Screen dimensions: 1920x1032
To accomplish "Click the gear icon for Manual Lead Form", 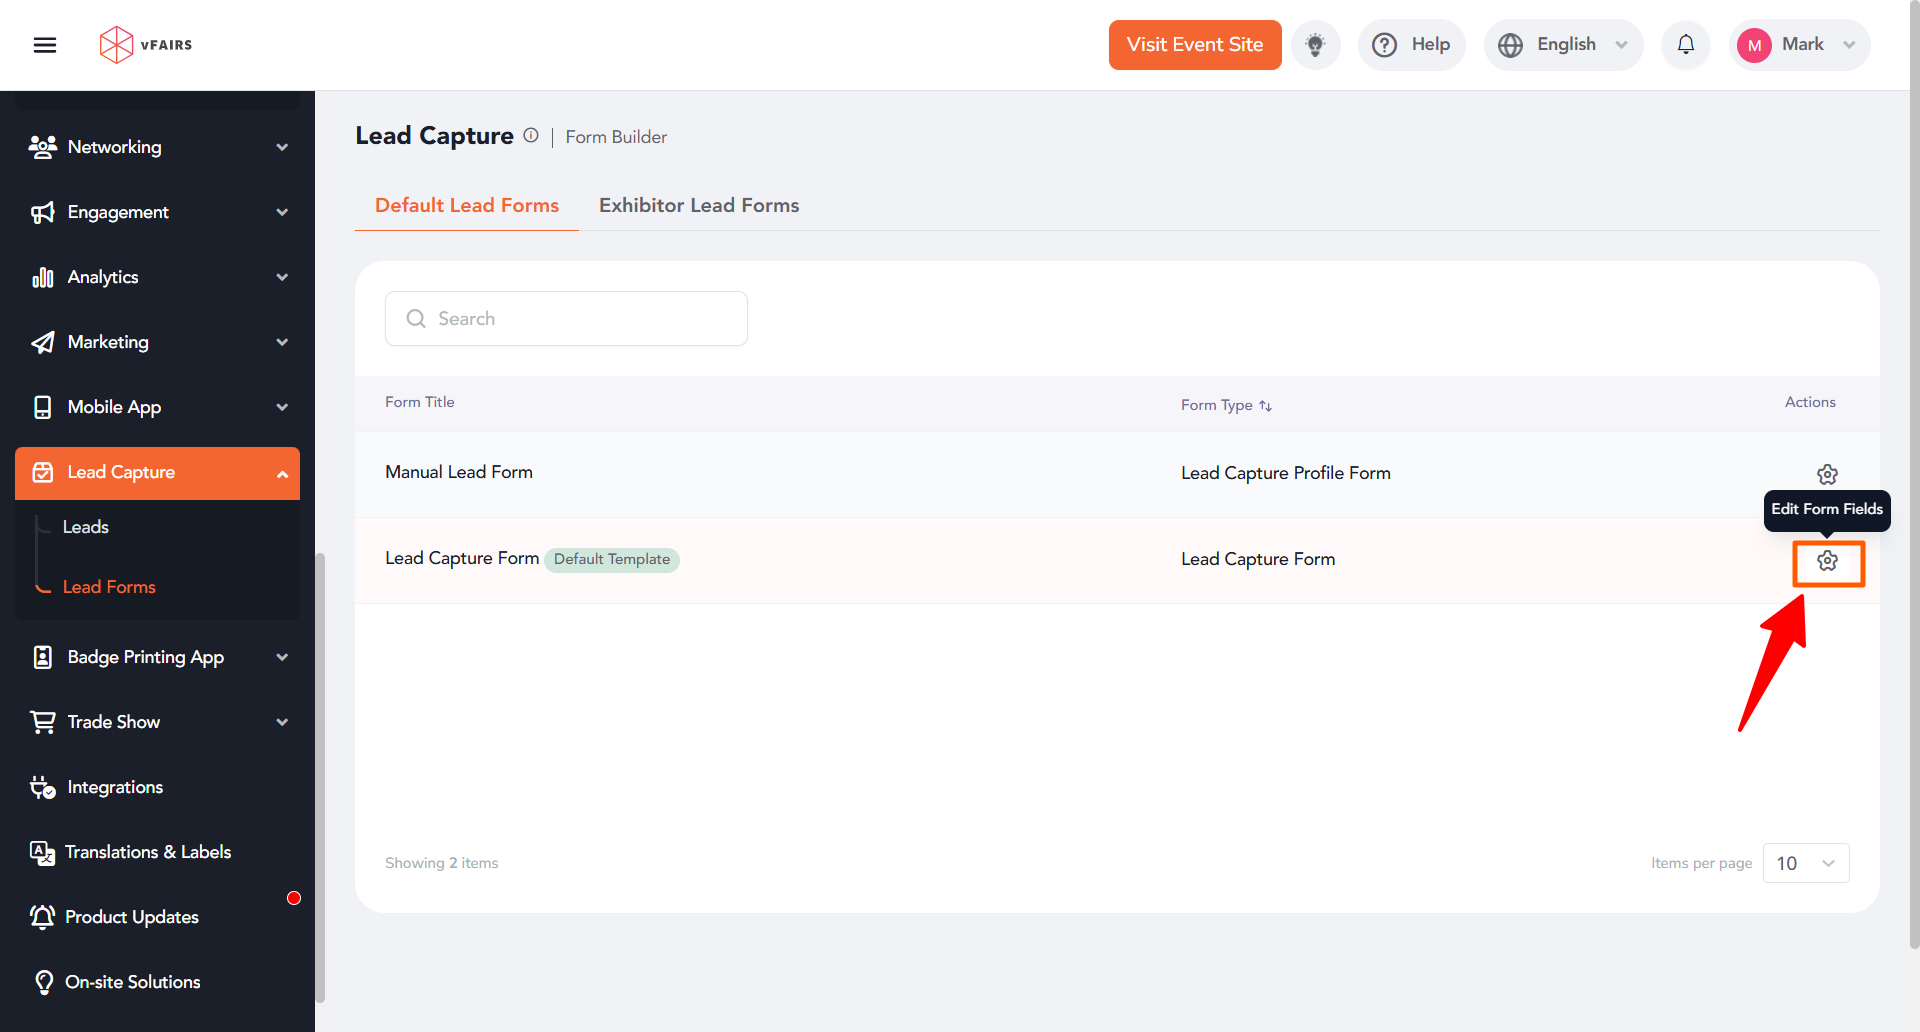I will coord(1827,474).
